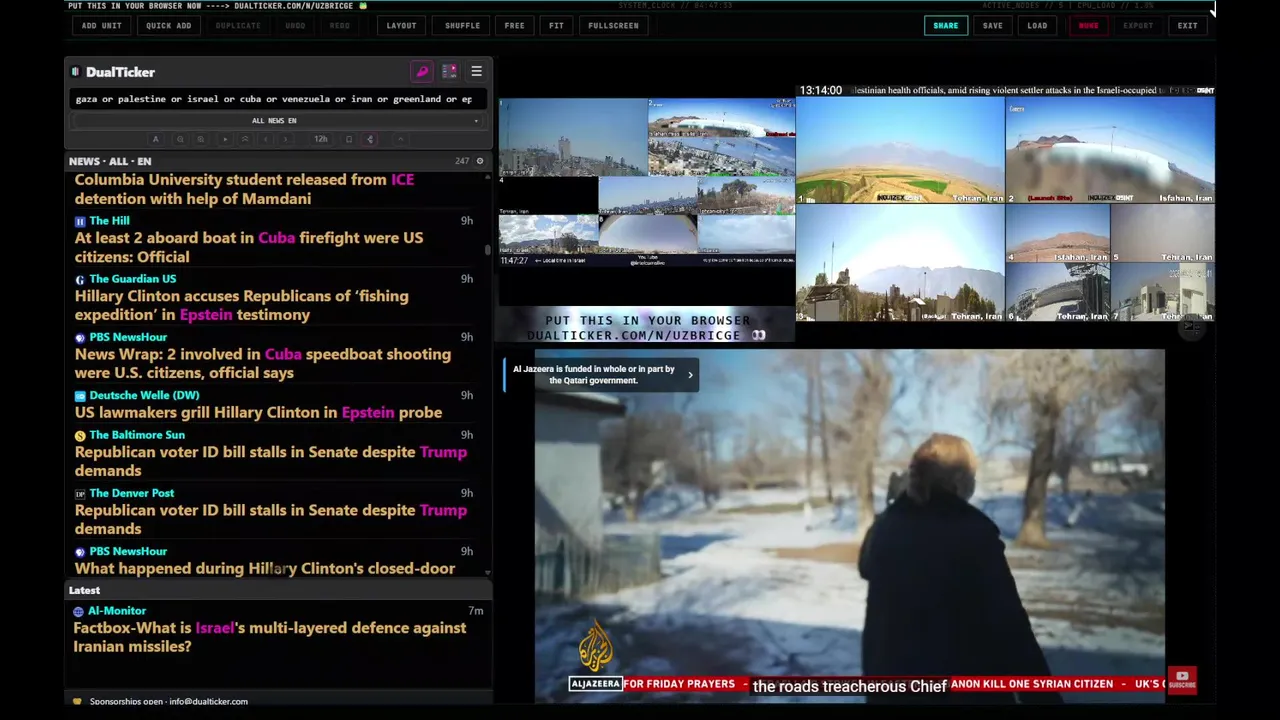Click the ADD UNIT button

(102, 25)
